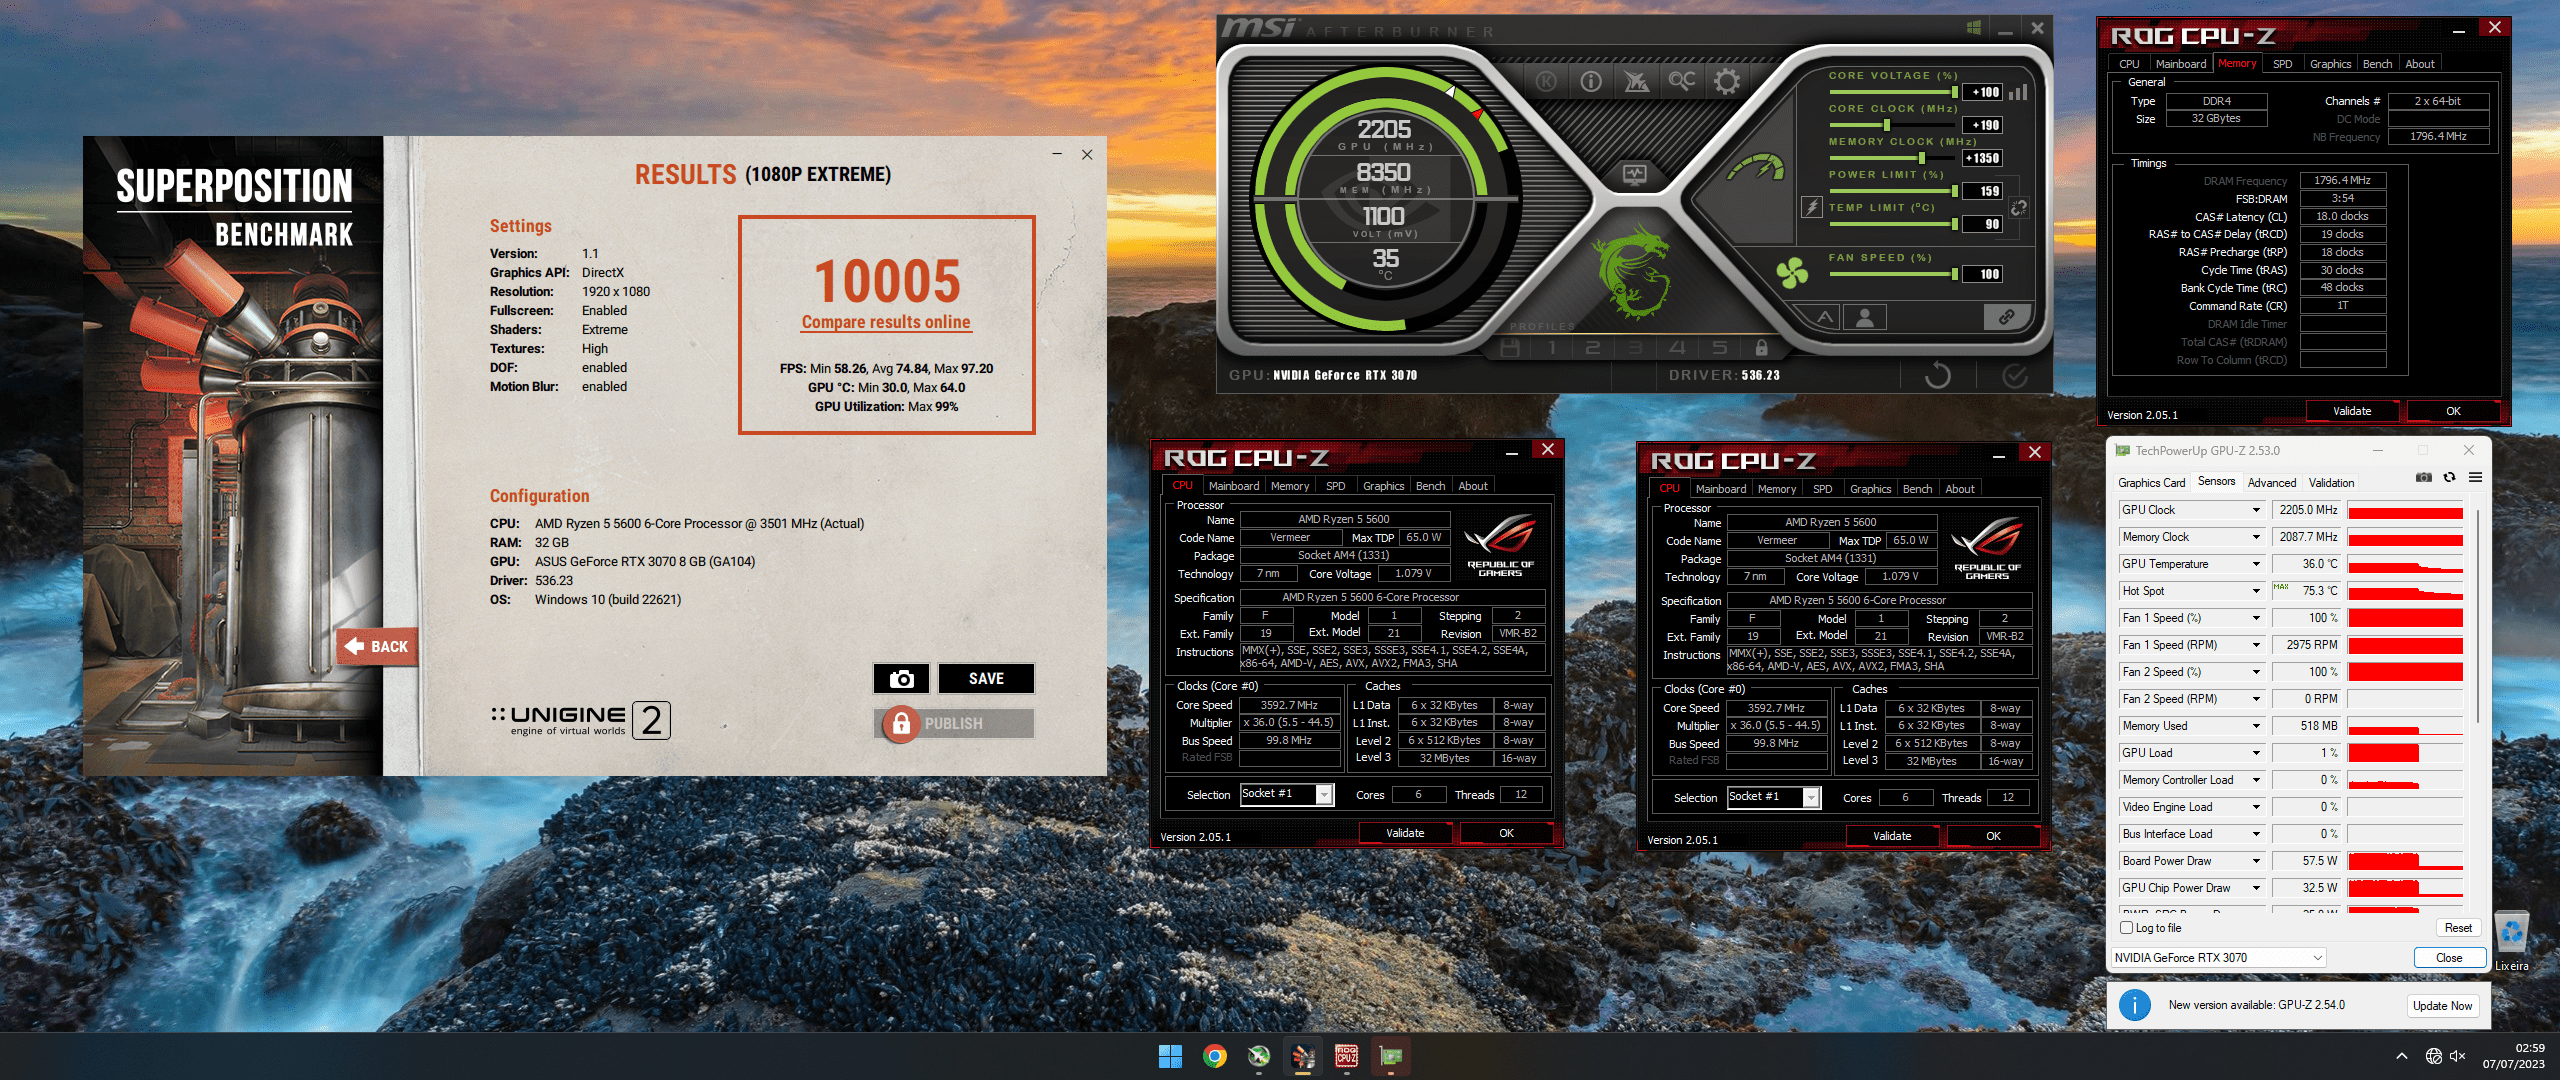Expand GPU Temperature sensor dropdown
This screenshot has height=1080, width=2560.
coord(2257,564)
